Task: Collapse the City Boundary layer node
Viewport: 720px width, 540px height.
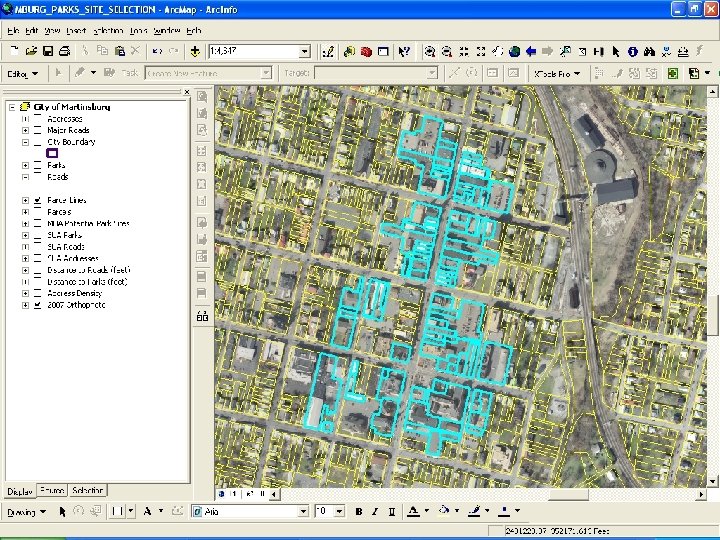Action: (25, 142)
